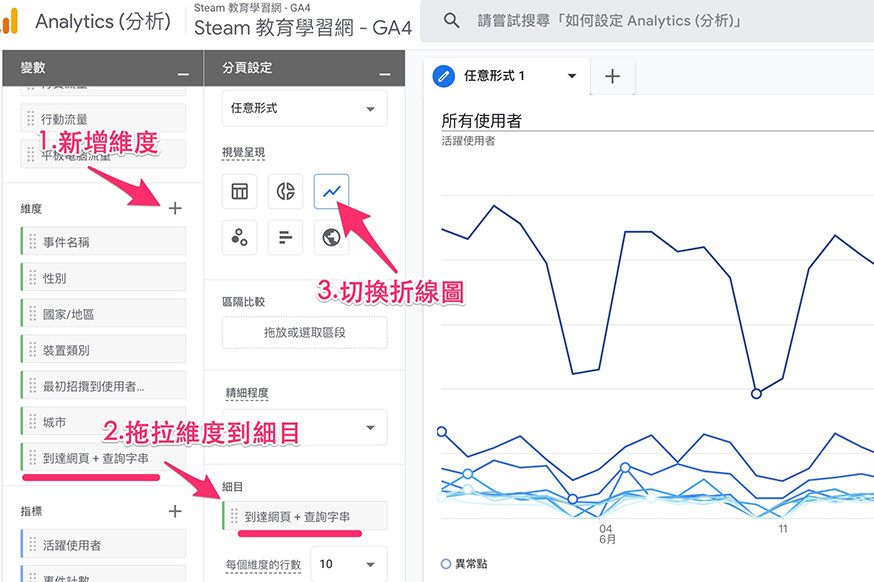Screen dimensions: 874x582
Task: Grab drag handle of 事件名稱 dimension
Action: pyautogui.click(x=32, y=242)
